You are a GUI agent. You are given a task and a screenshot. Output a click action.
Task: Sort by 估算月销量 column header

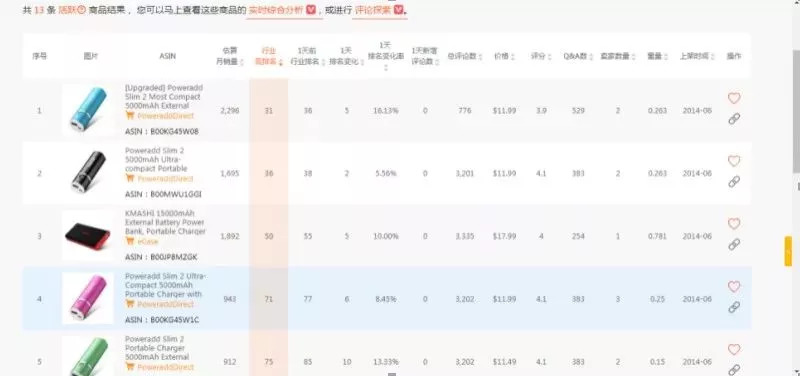tap(230, 56)
